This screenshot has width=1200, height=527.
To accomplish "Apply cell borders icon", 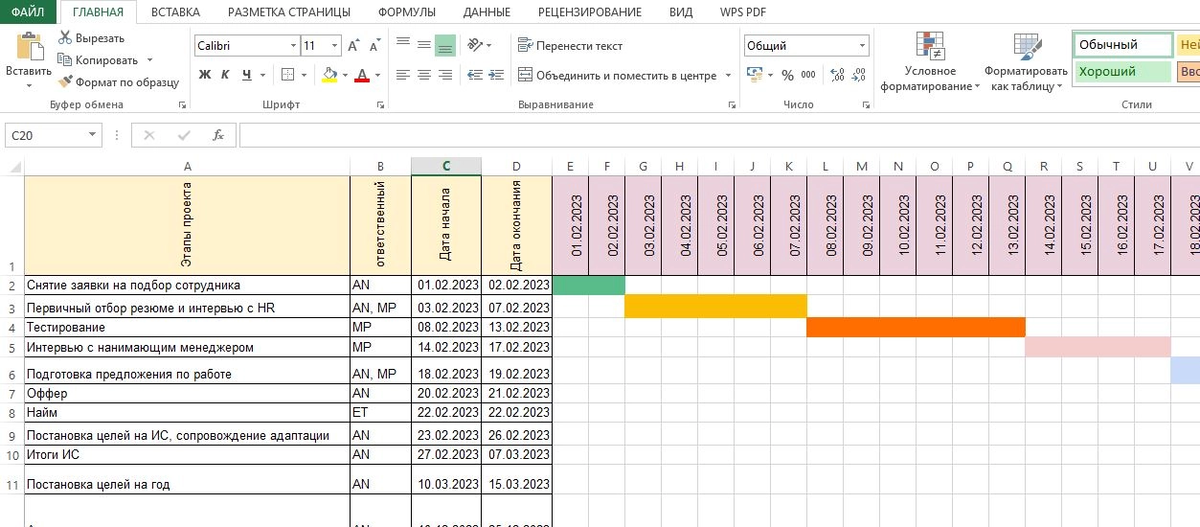I will tap(288, 75).
